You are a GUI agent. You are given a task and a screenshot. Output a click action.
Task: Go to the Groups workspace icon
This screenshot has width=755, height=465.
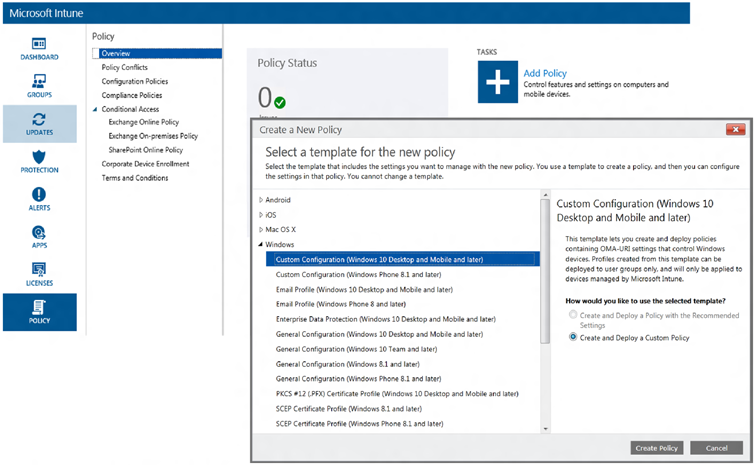(39, 84)
